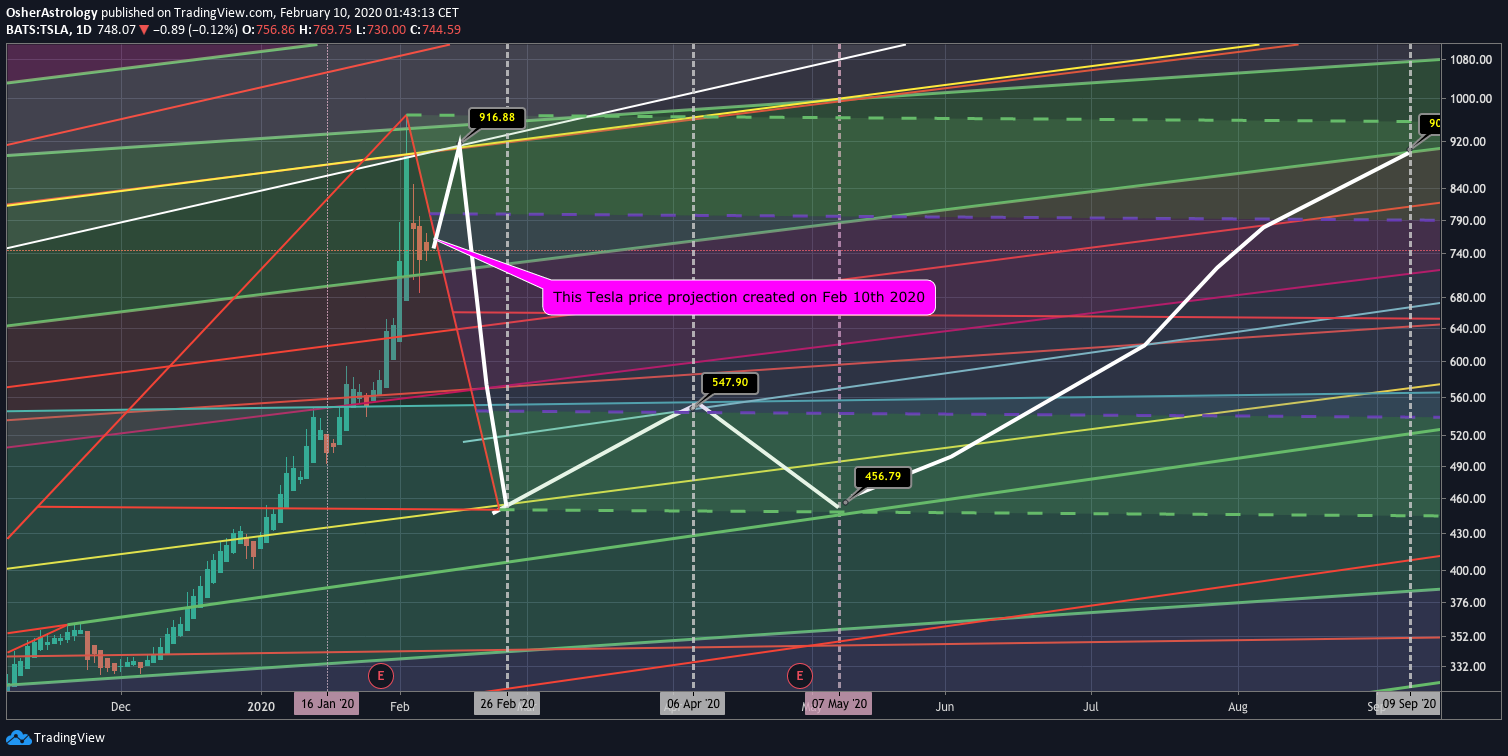Click the 680.00 price axis label
Image resolution: width=1508 pixels, height=756 pixels.
point(1470,298)
